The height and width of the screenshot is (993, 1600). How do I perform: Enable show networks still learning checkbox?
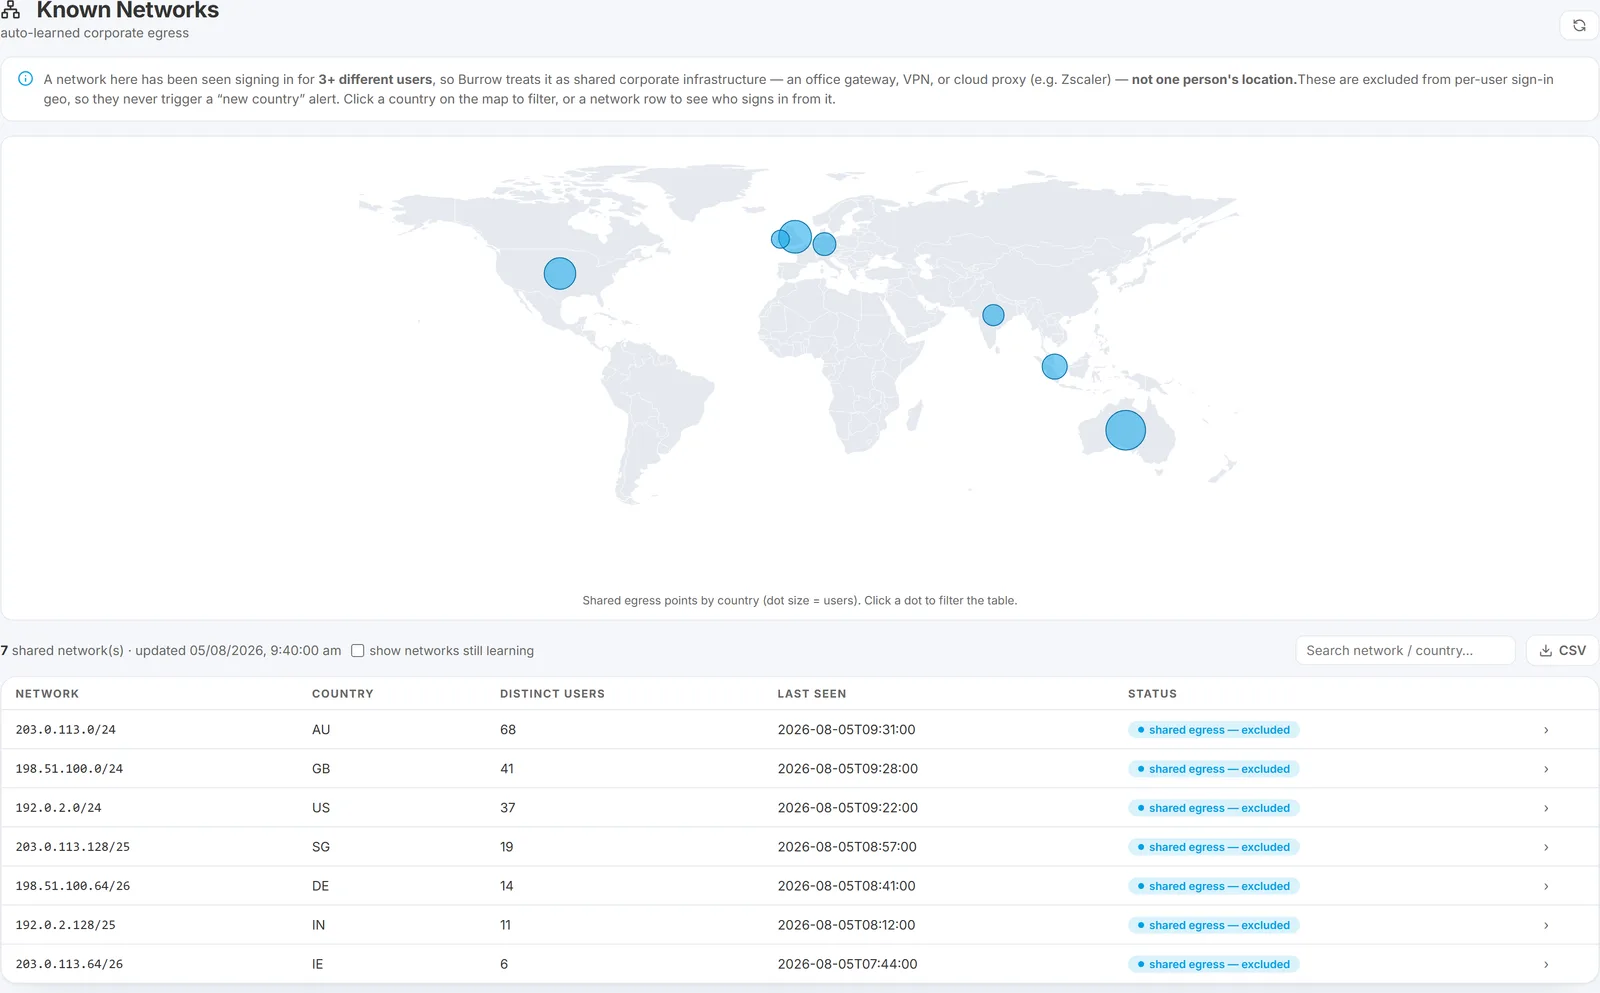(x=358, y=651)
